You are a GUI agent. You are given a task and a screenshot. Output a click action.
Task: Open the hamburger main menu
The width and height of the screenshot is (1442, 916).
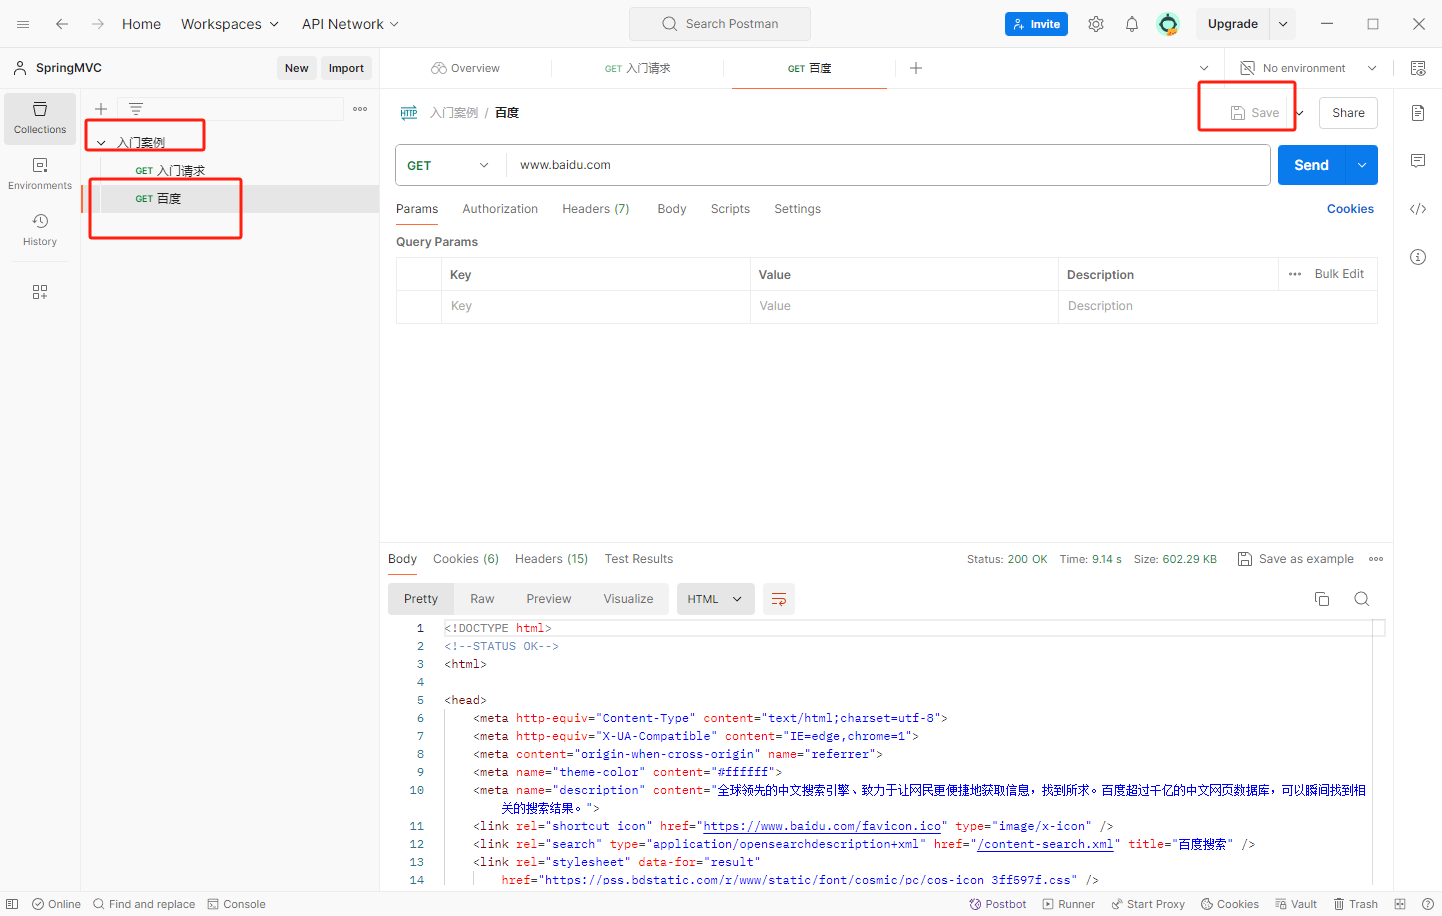23,24
